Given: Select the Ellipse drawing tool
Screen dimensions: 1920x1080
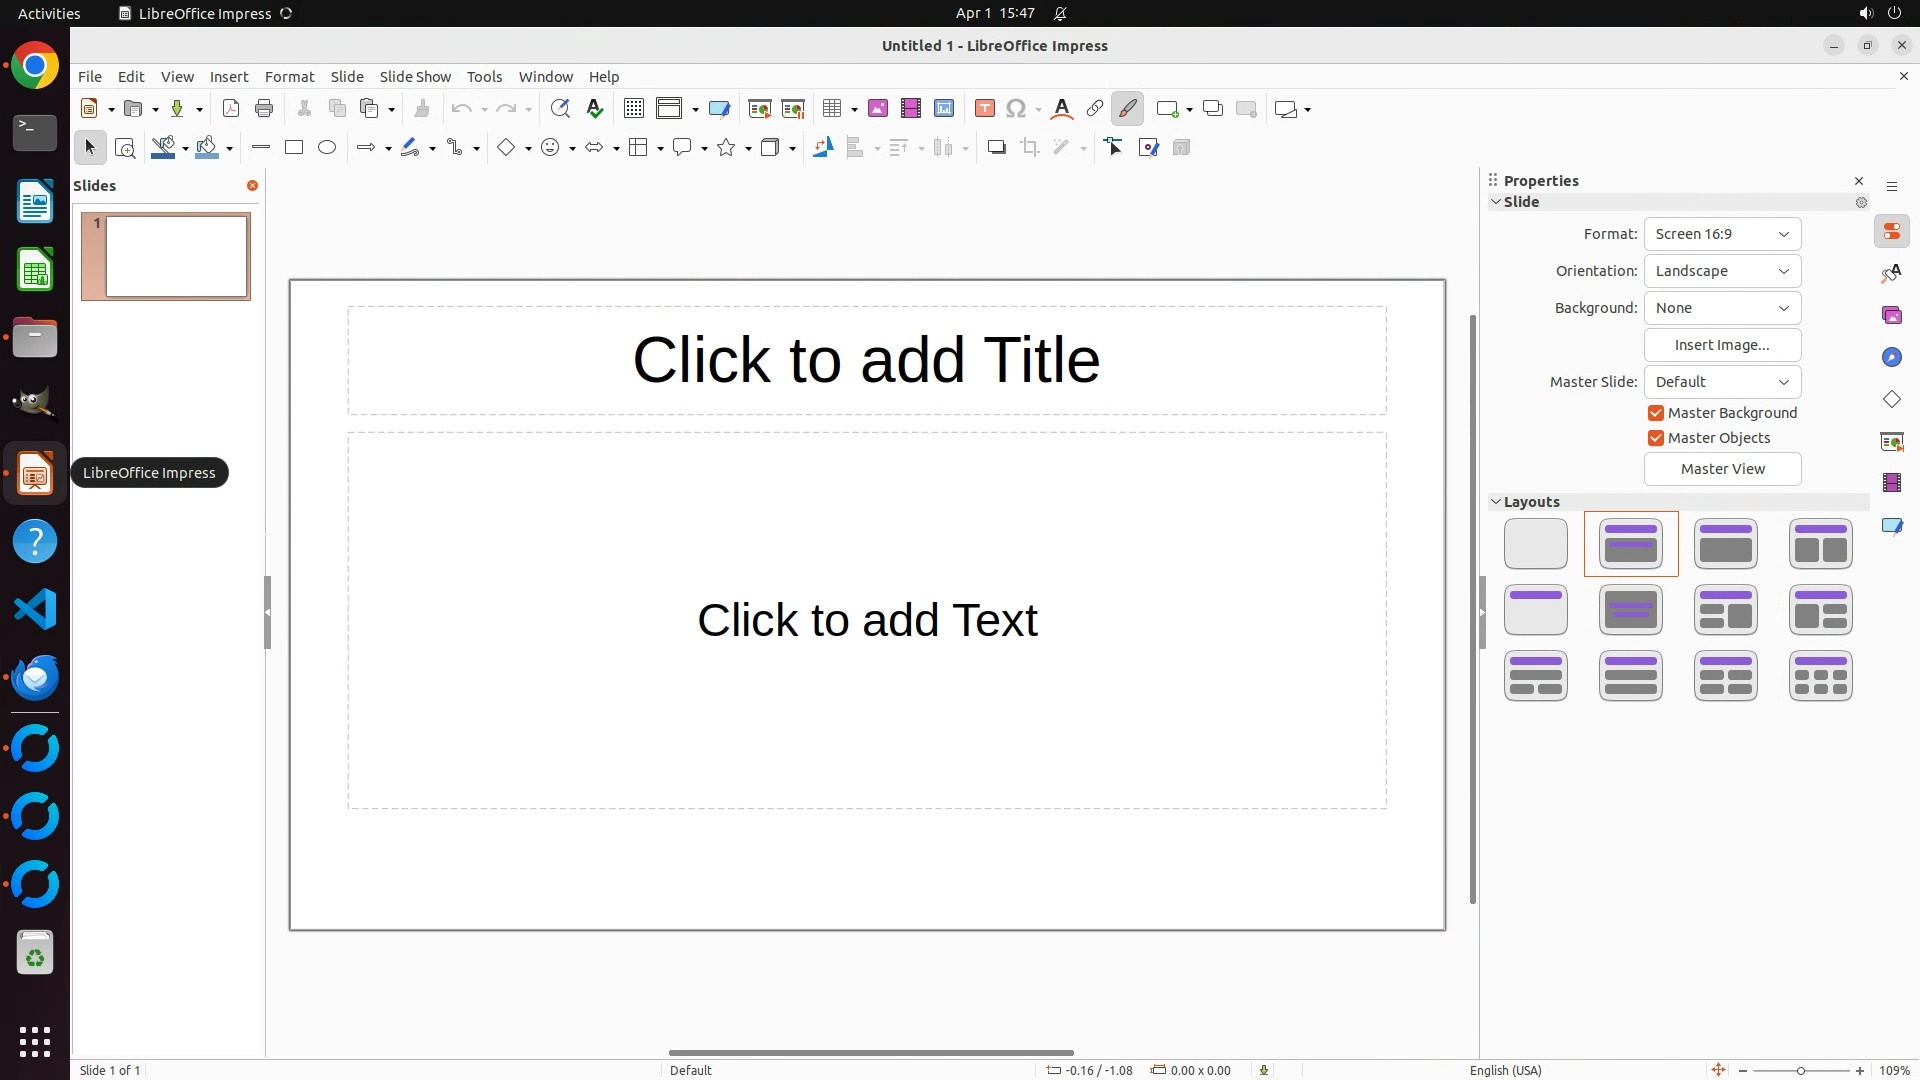Looking at the screenshot, I should 327,147.
